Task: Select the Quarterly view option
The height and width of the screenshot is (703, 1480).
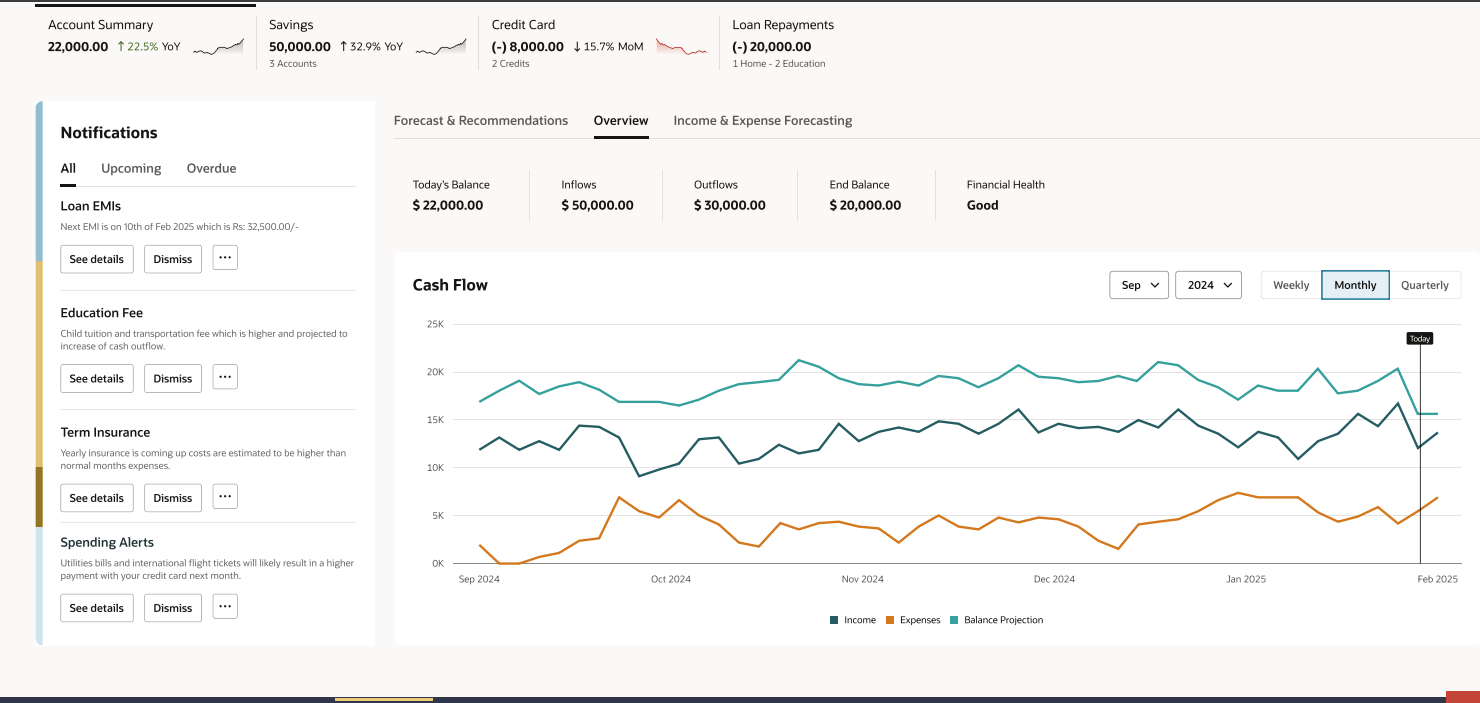Action: (x=1425, y=285)
